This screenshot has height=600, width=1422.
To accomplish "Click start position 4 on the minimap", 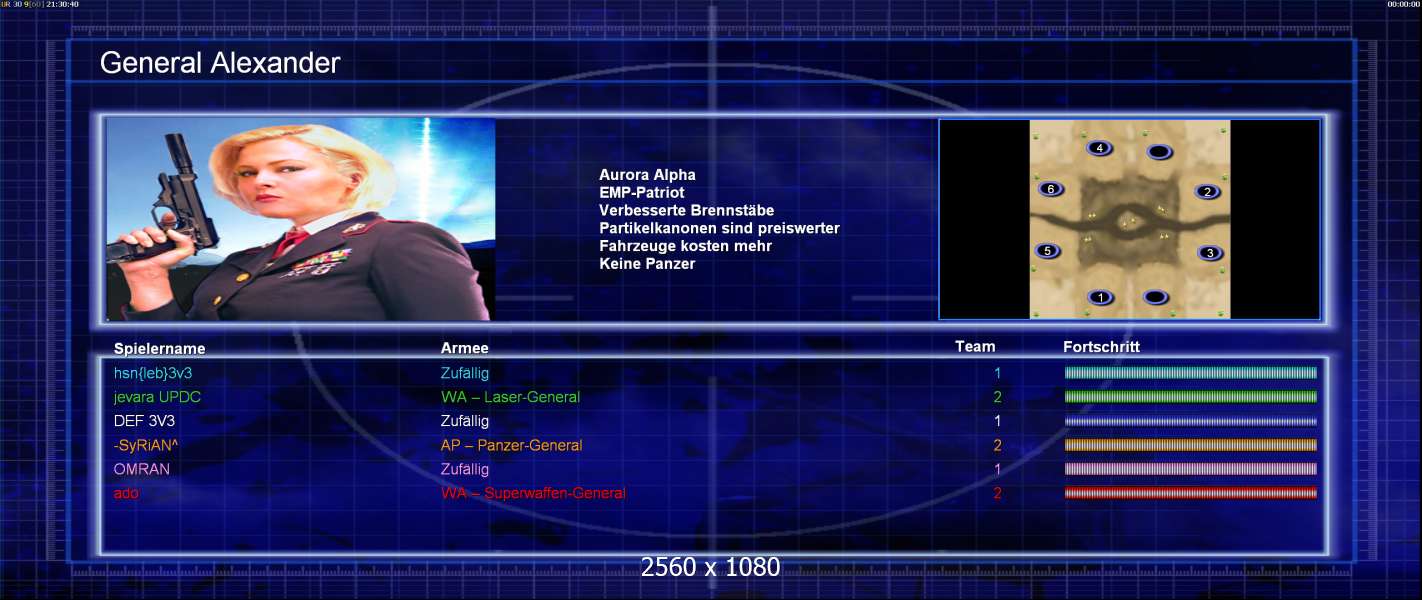I will [1100, 148].
